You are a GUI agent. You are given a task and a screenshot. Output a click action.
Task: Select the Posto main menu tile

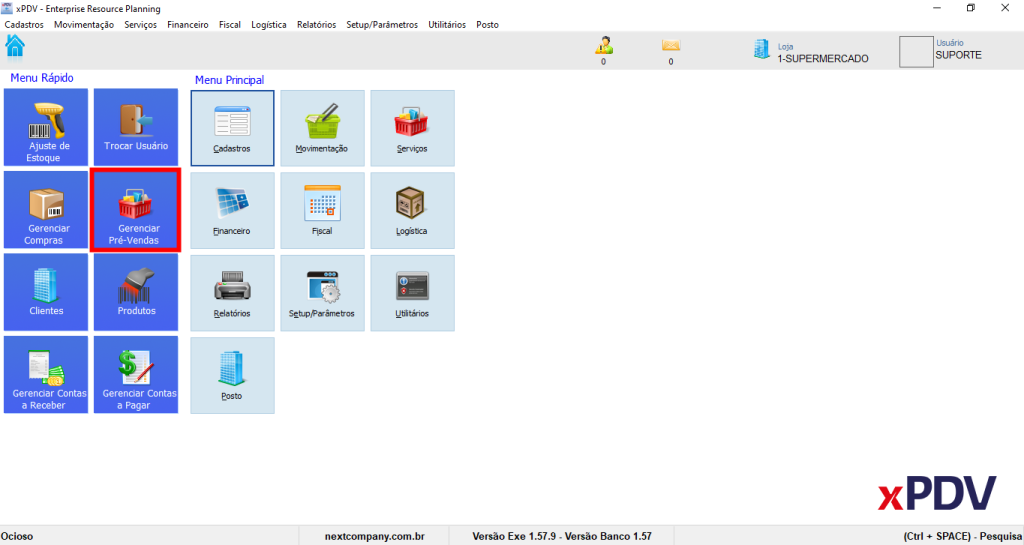232,375
